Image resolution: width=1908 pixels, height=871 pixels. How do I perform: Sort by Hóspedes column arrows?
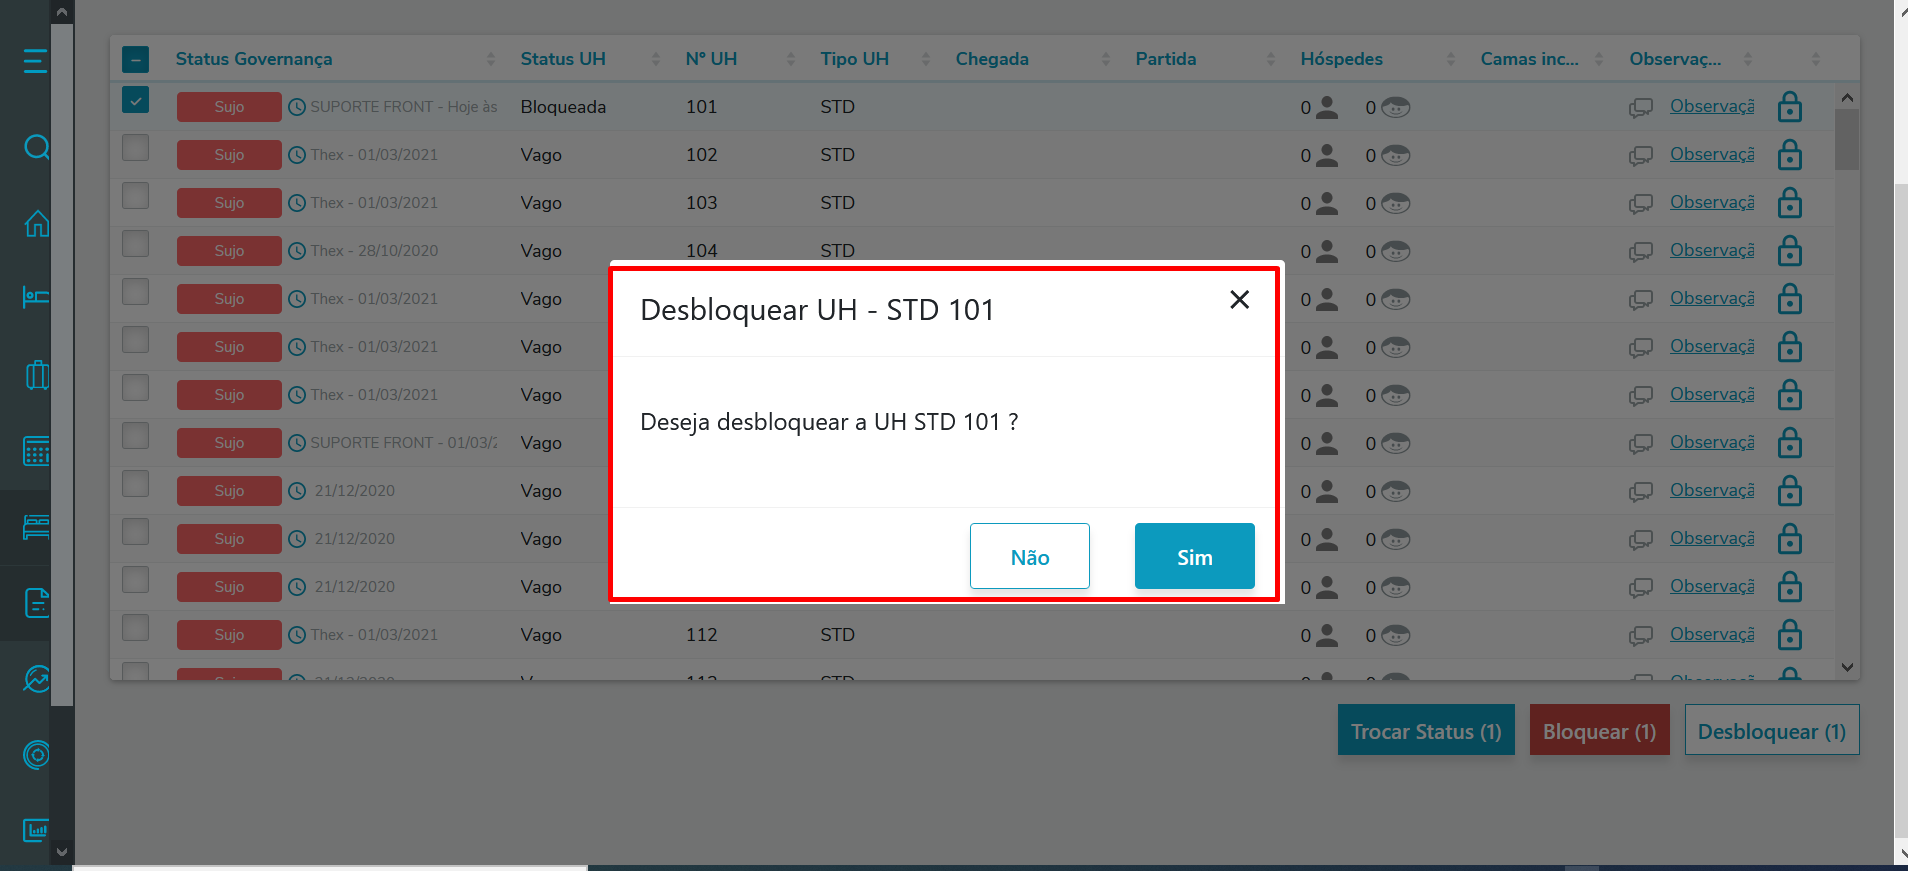[x=1451, y=59]
